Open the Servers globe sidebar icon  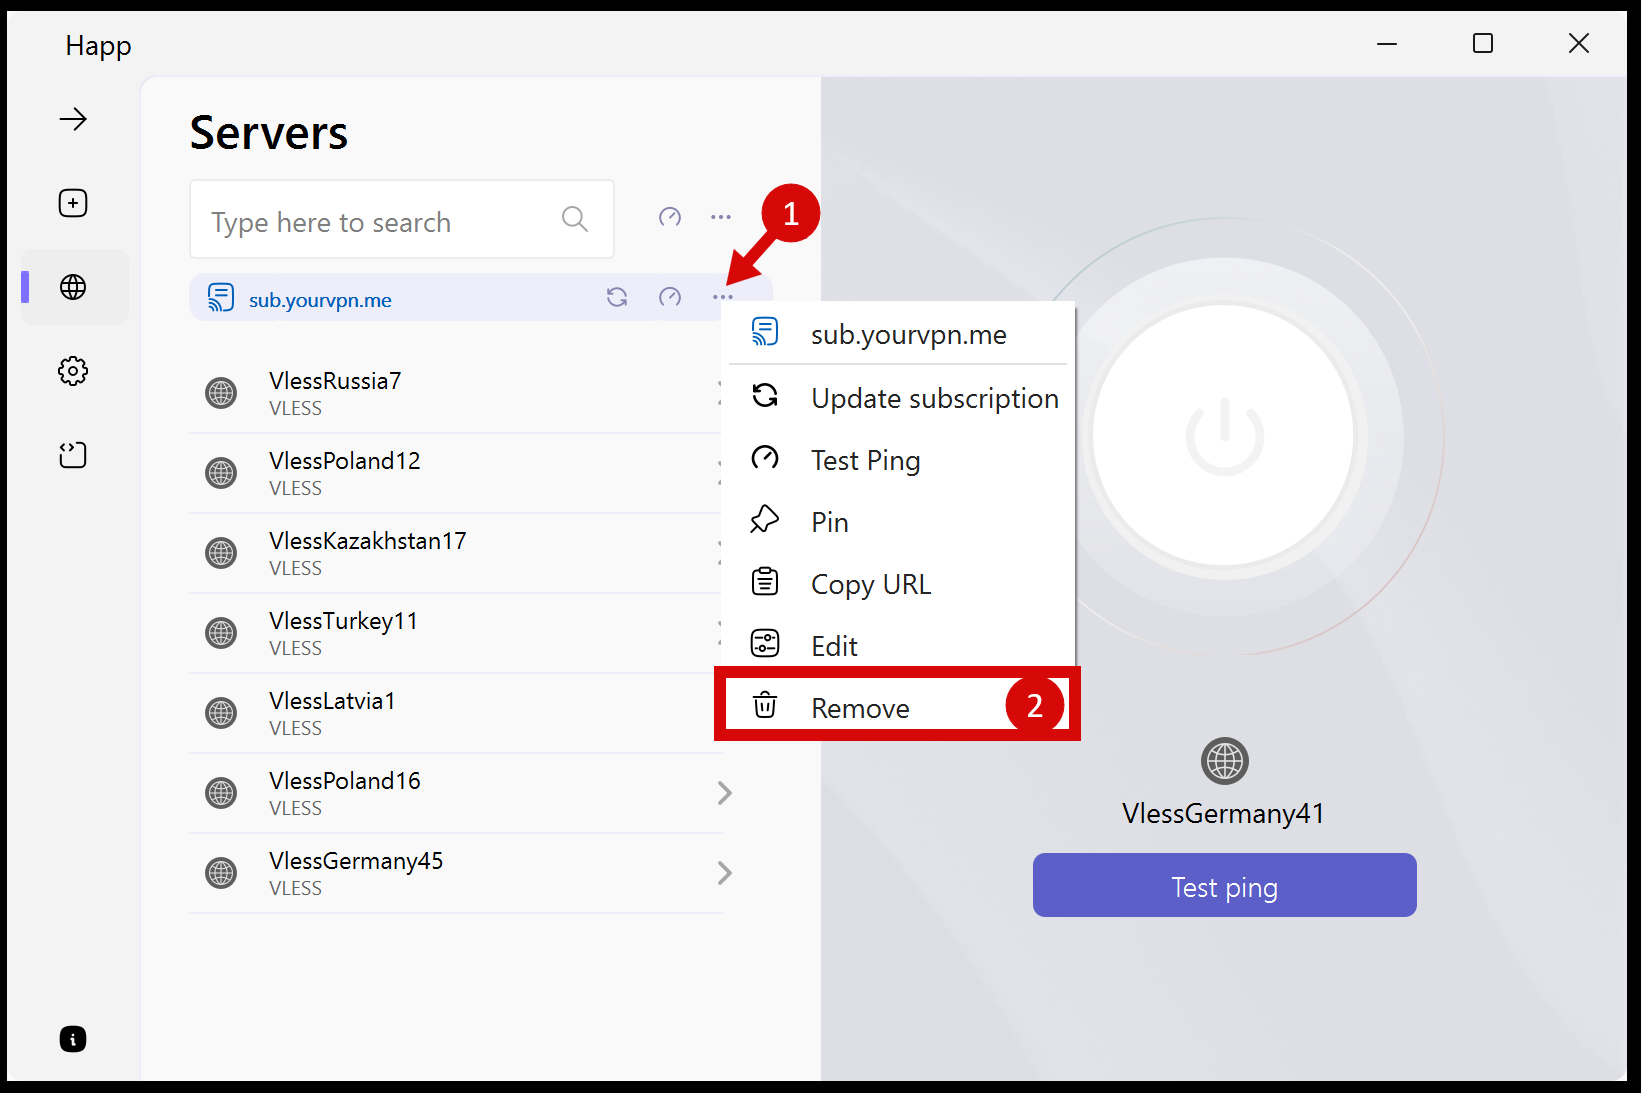pyautogui.click(x=73, y=287)
